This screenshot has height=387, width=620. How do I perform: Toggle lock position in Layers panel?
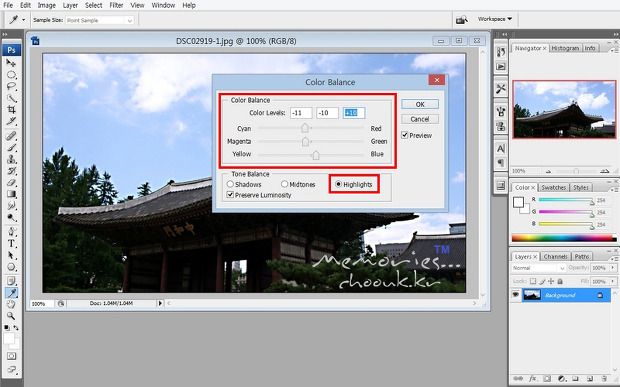pyautogui.click(x=551, y=281)
